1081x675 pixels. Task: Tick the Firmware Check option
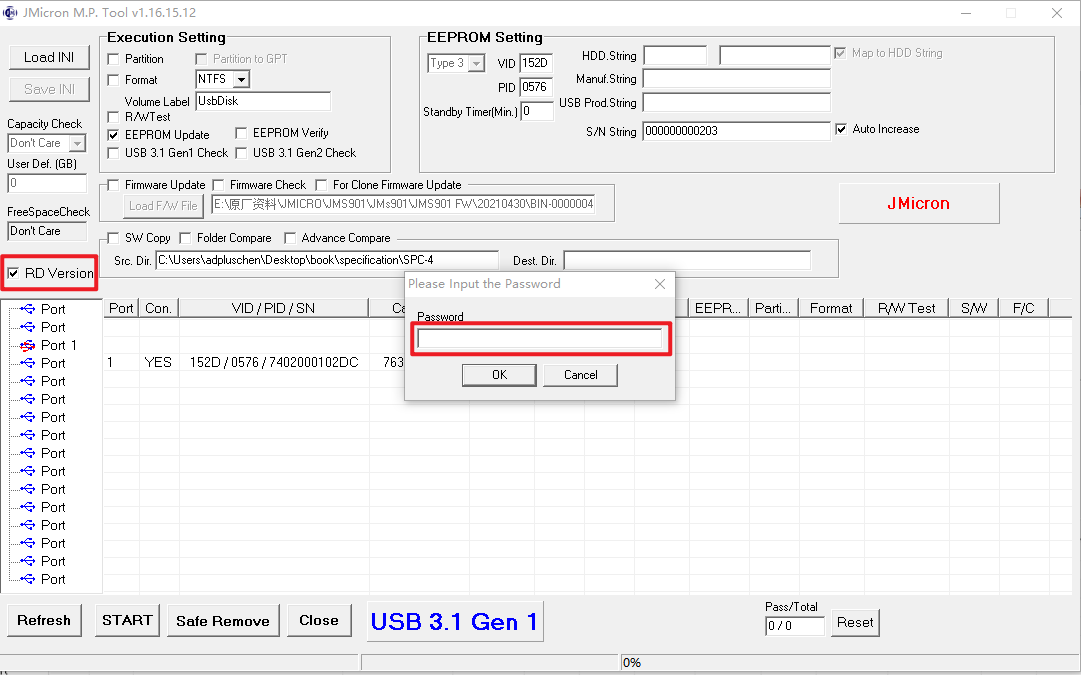pyautogui.click(x=219, y=185)
